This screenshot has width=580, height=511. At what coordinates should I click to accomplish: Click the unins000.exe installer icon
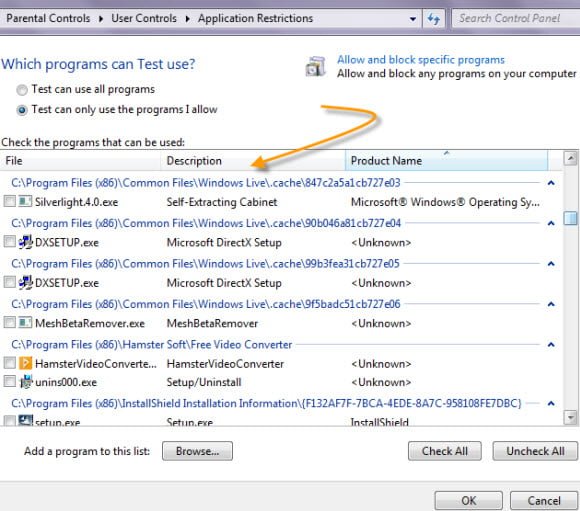click(x=25, y=382)
